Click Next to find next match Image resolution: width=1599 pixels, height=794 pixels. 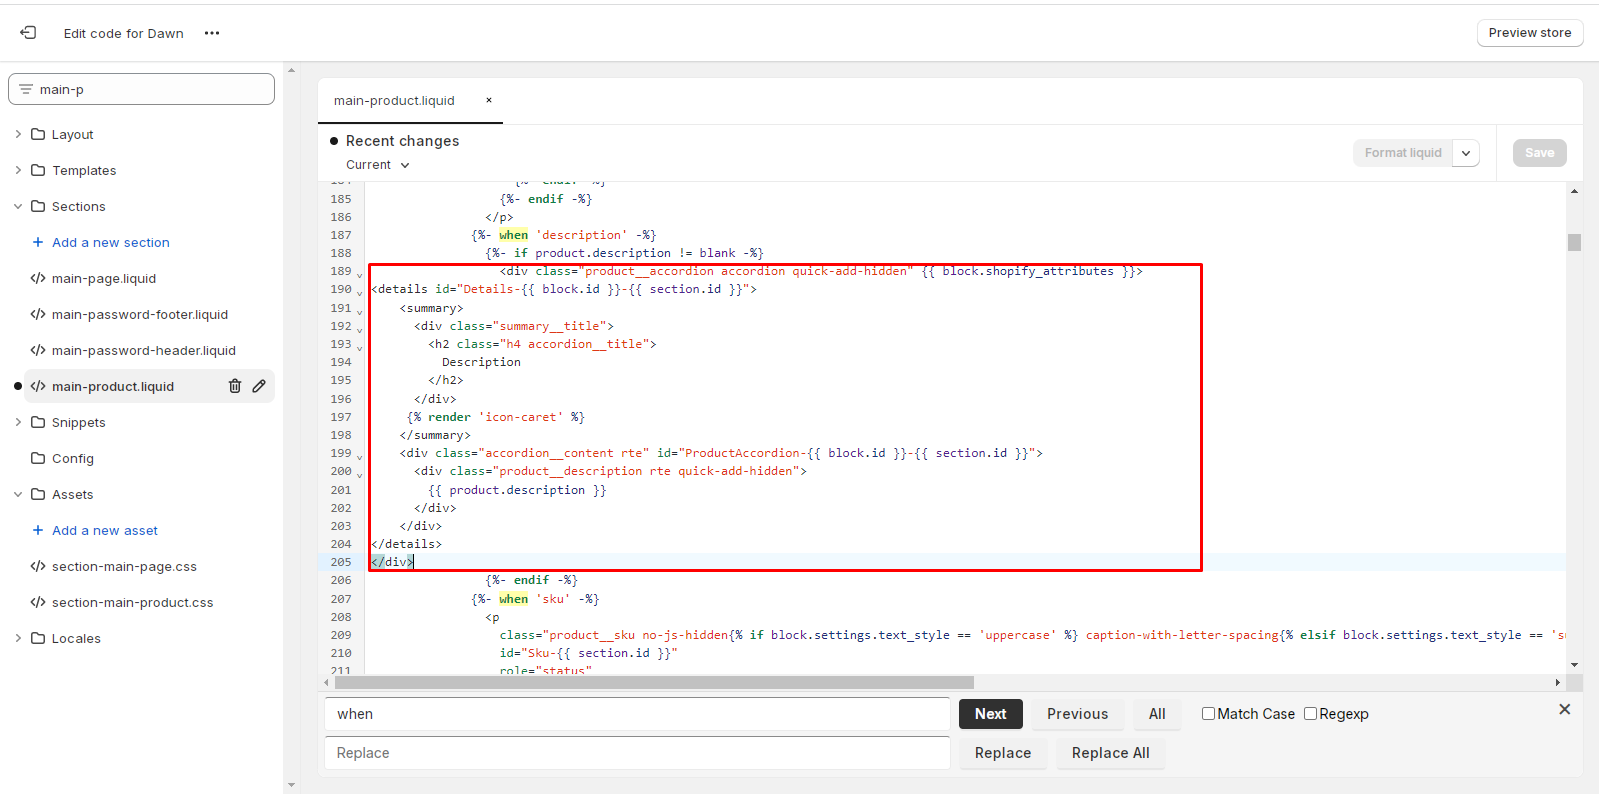click(x=991, y=714)
